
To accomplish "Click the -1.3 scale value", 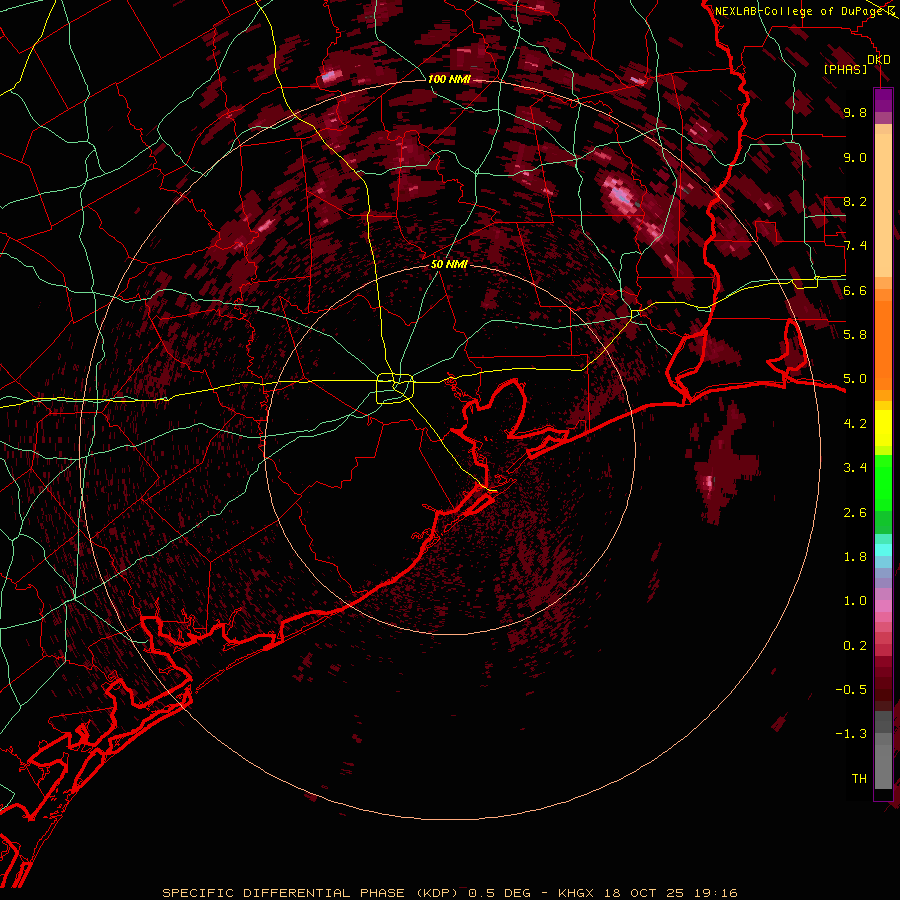I will (851, 734).
